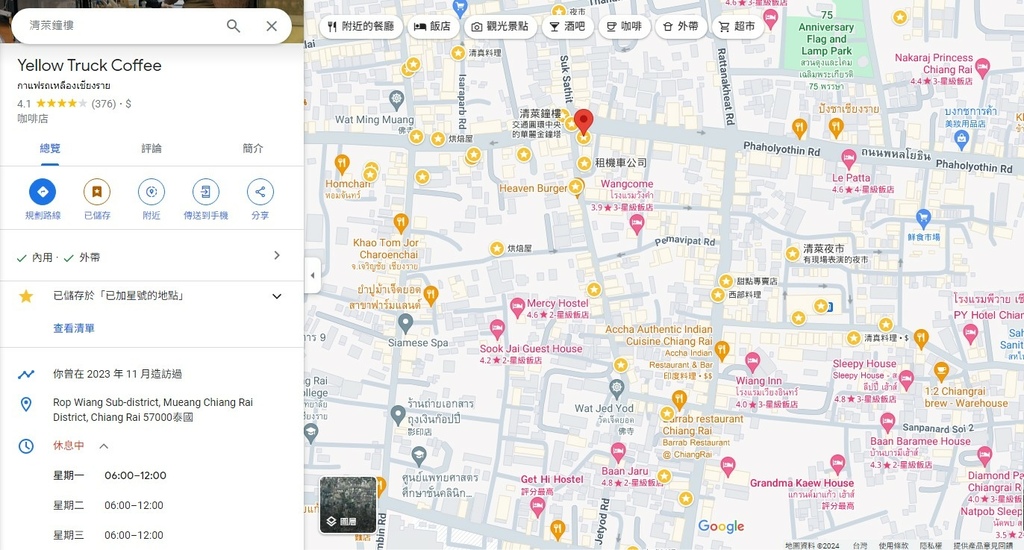Screen dimensions: 1024x550
Task: Click the Mercy Hostel pin
Action: (x=517, y=306)
